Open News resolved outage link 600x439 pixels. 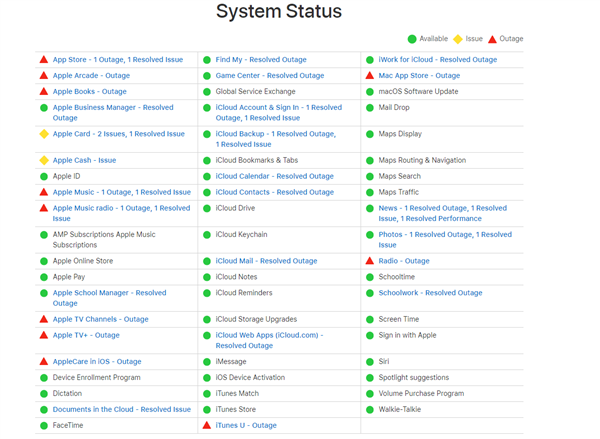pos(443,213)
